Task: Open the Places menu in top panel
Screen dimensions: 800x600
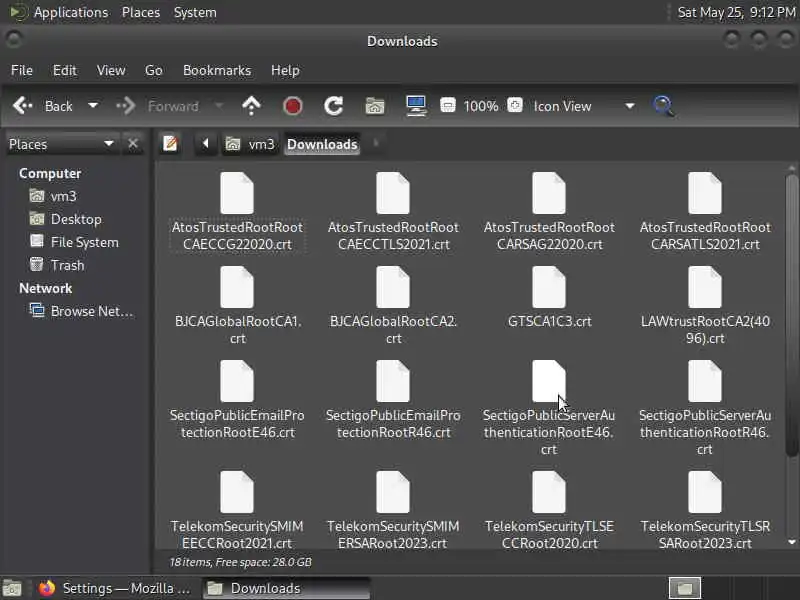Action: click(141, 12)
